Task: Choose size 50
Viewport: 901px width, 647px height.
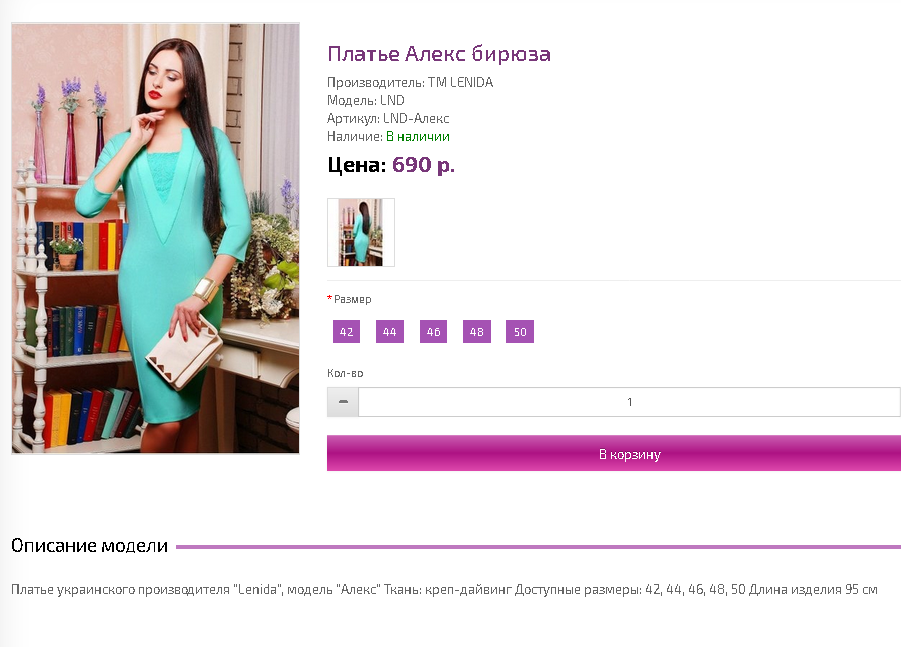Action: click(520, 332)
